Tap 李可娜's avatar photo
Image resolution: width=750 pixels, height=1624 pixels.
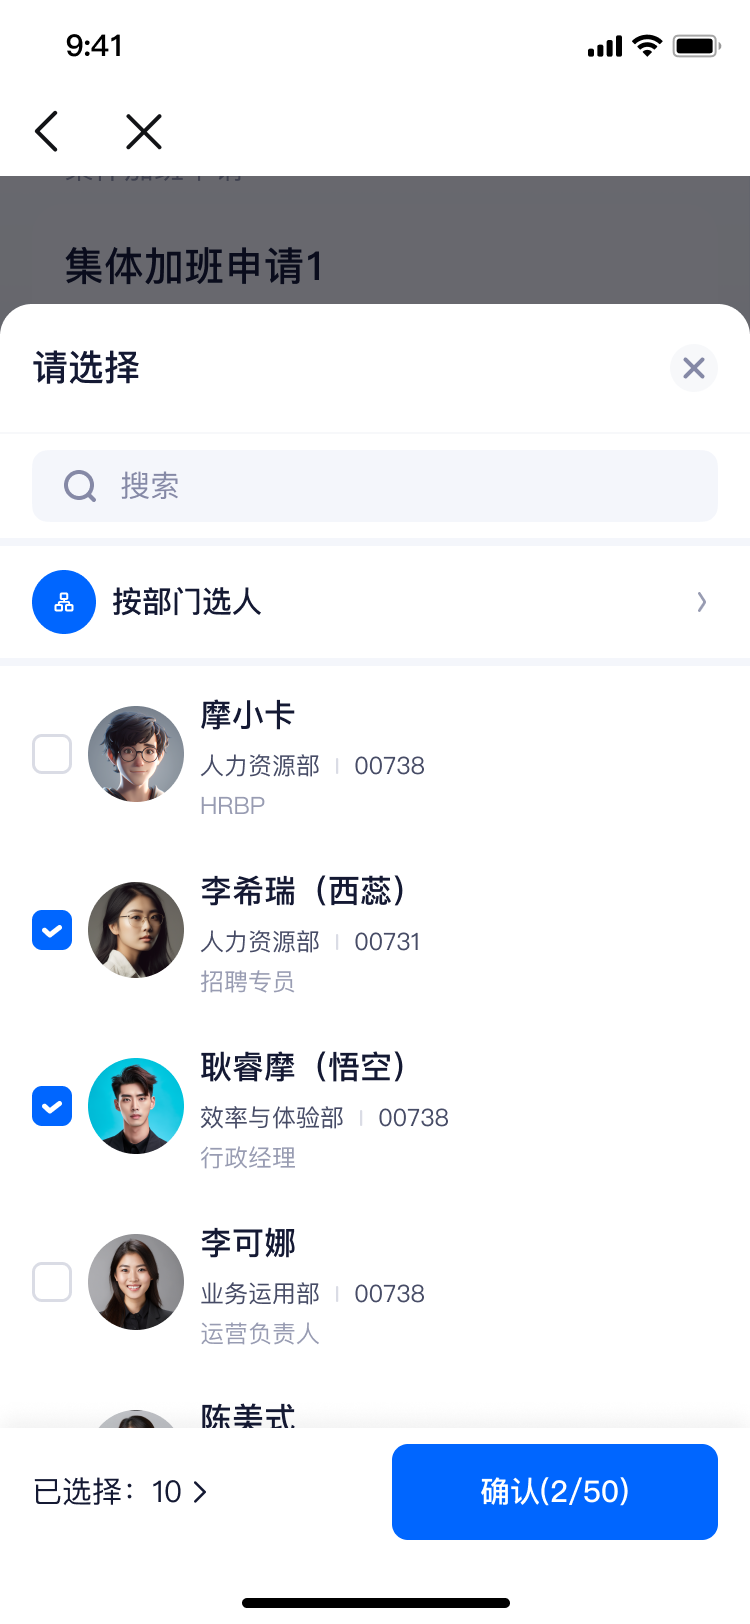tap(136, 1282)
